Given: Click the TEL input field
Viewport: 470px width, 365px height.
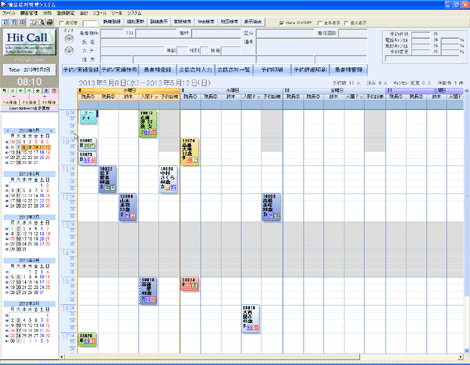Looking at the screenshot, I should coord(156,33).
